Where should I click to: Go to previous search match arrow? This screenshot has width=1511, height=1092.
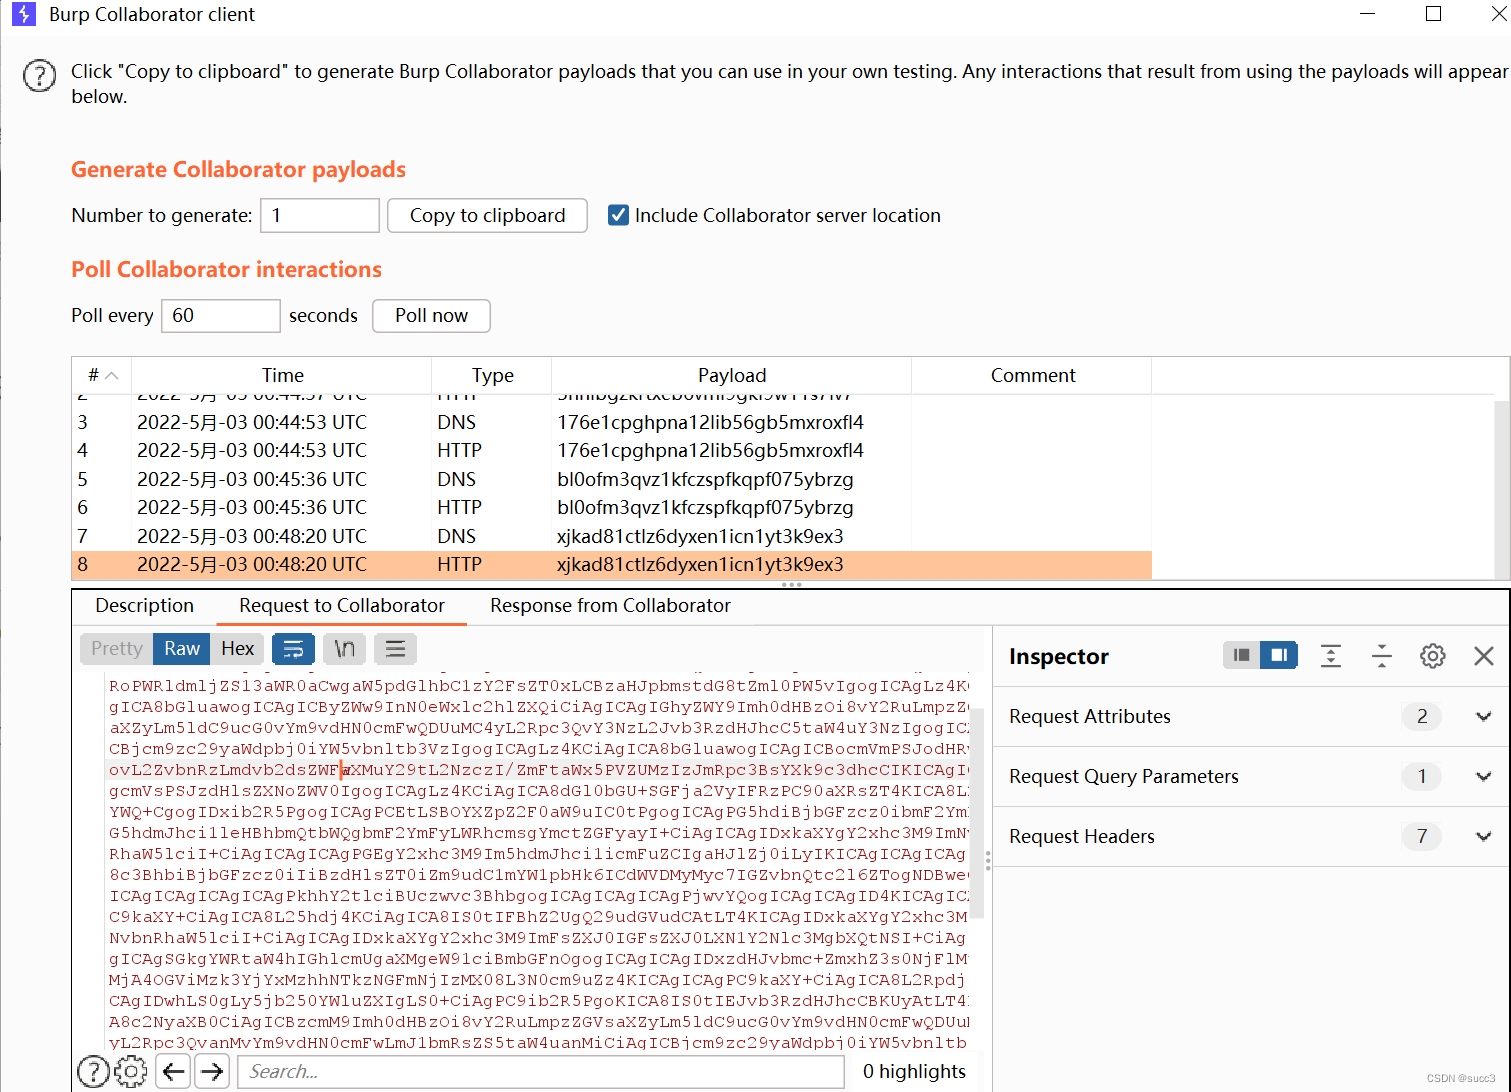point(174,1071)
